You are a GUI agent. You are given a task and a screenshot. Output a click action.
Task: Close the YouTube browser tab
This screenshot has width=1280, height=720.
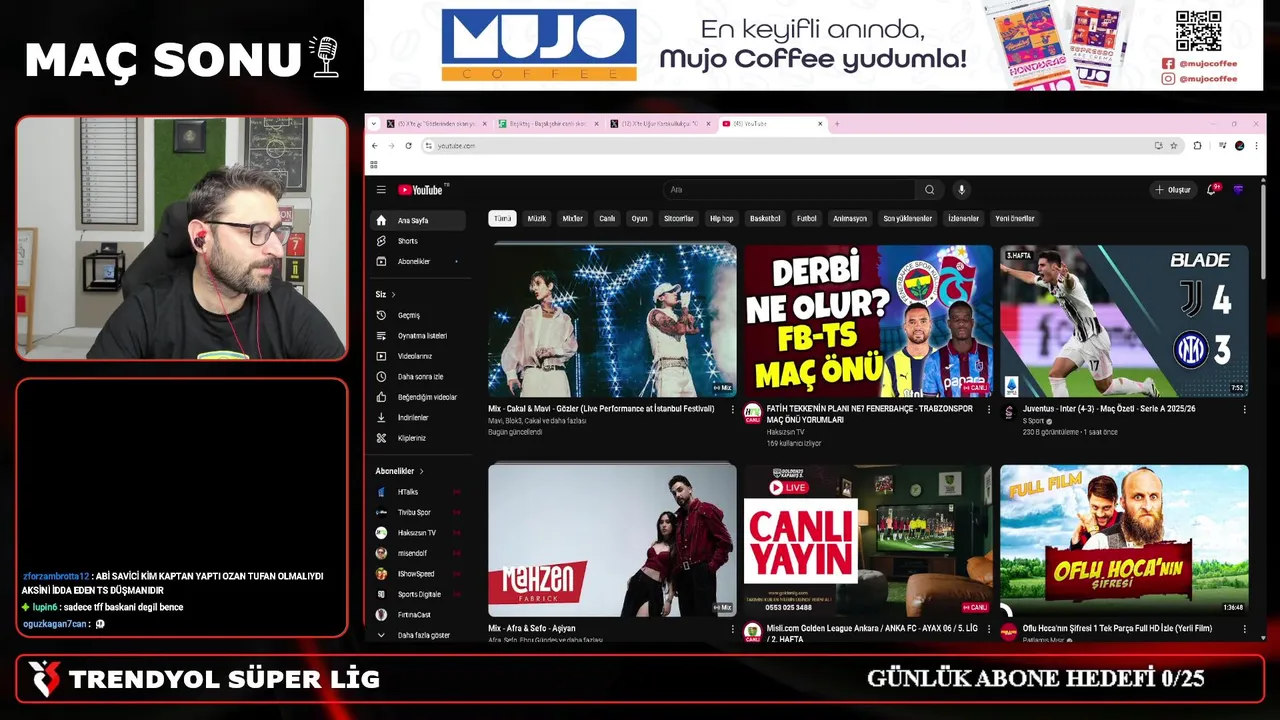click(x=821, y=124)
